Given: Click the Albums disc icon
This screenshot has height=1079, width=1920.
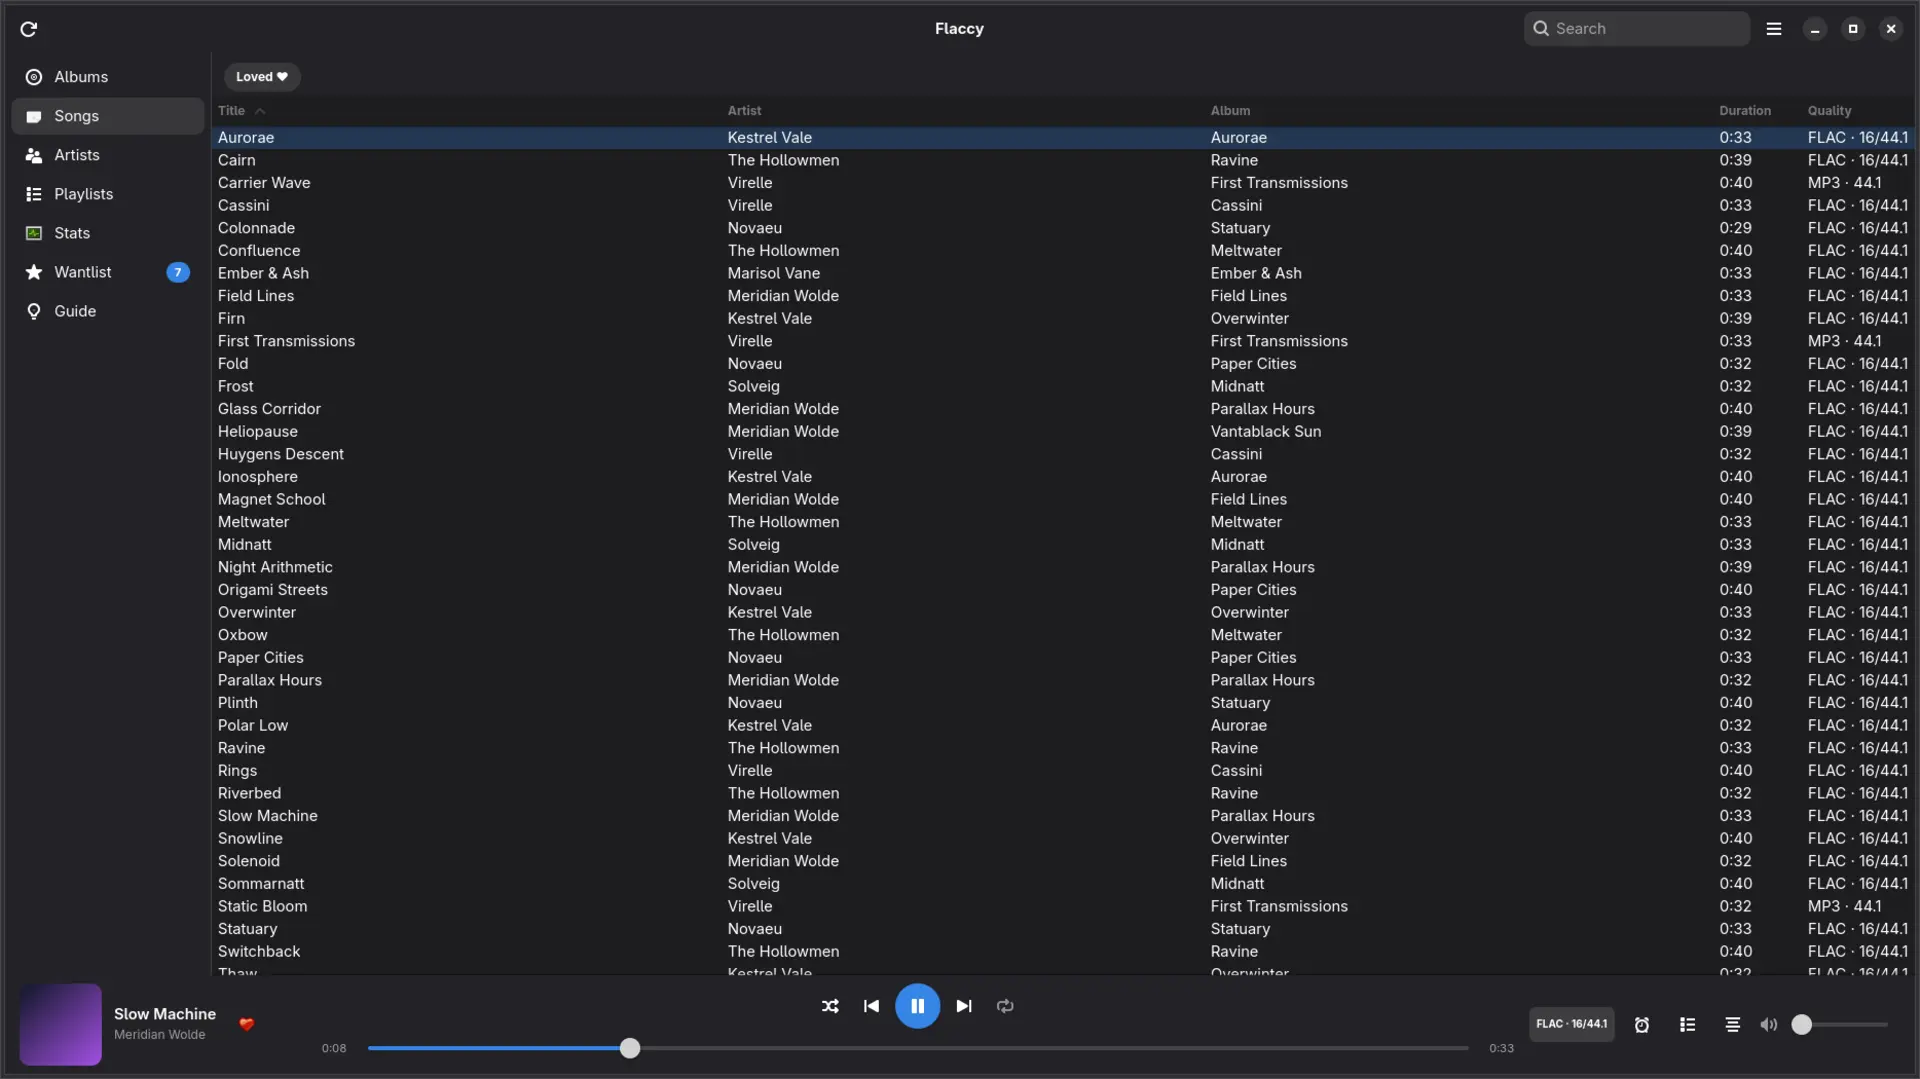Looking at the screenshot, I should coord(34,77).
